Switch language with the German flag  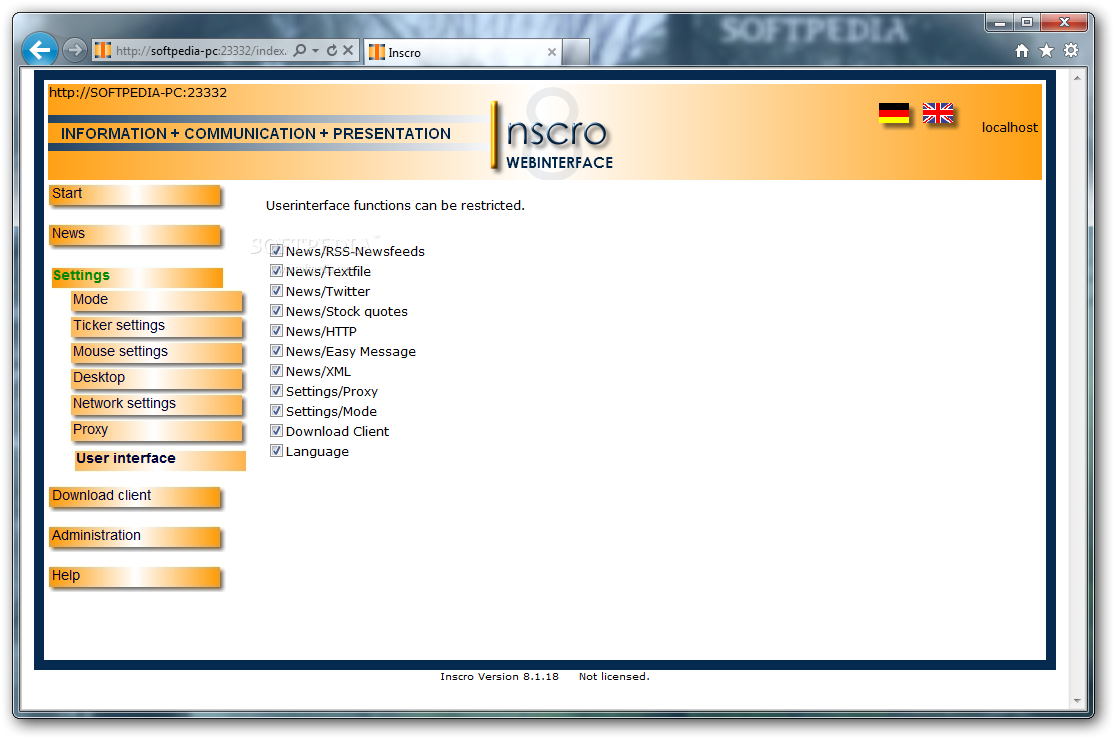pyautogui.click(x=894, y=113)
